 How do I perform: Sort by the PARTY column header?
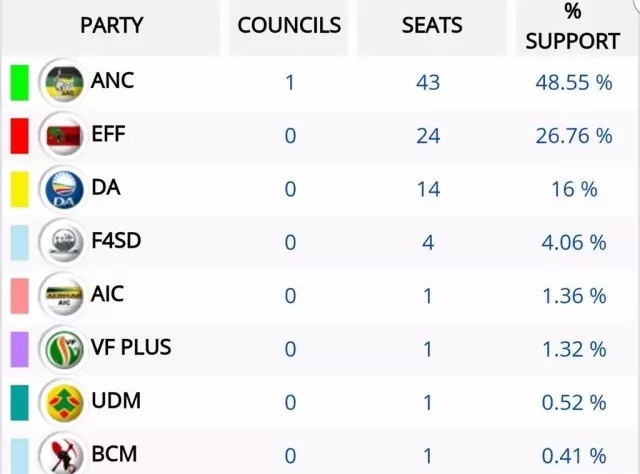coord(111,25)
